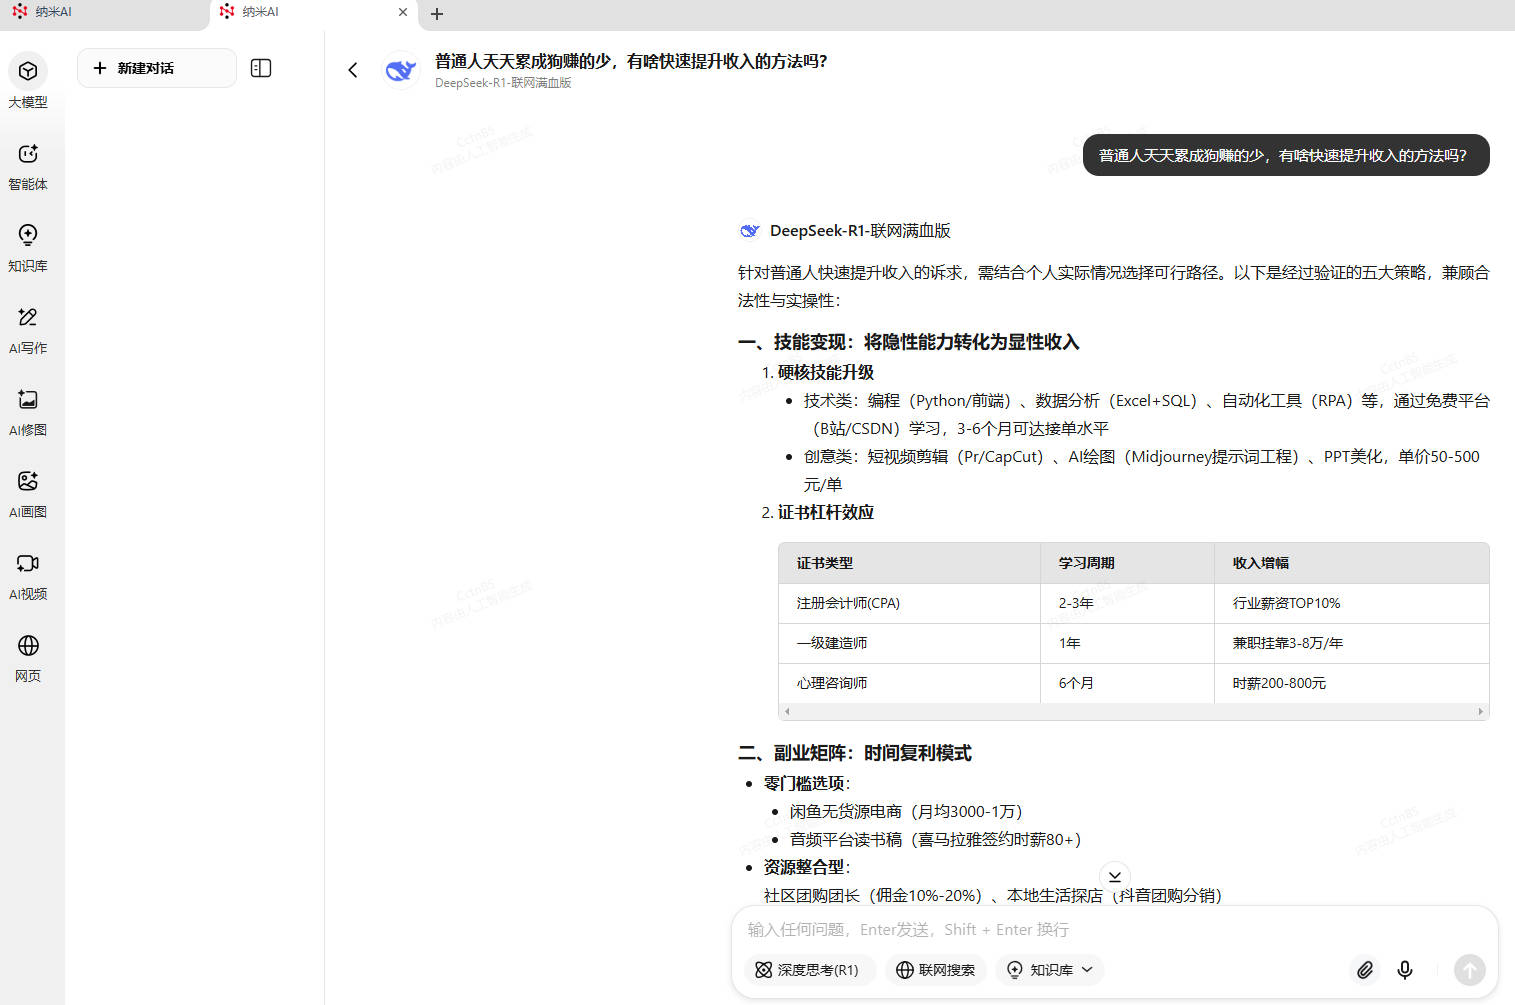Click the 资源整合型 bullet
Screen dimensions: 1515x1005
coord(807,867)
